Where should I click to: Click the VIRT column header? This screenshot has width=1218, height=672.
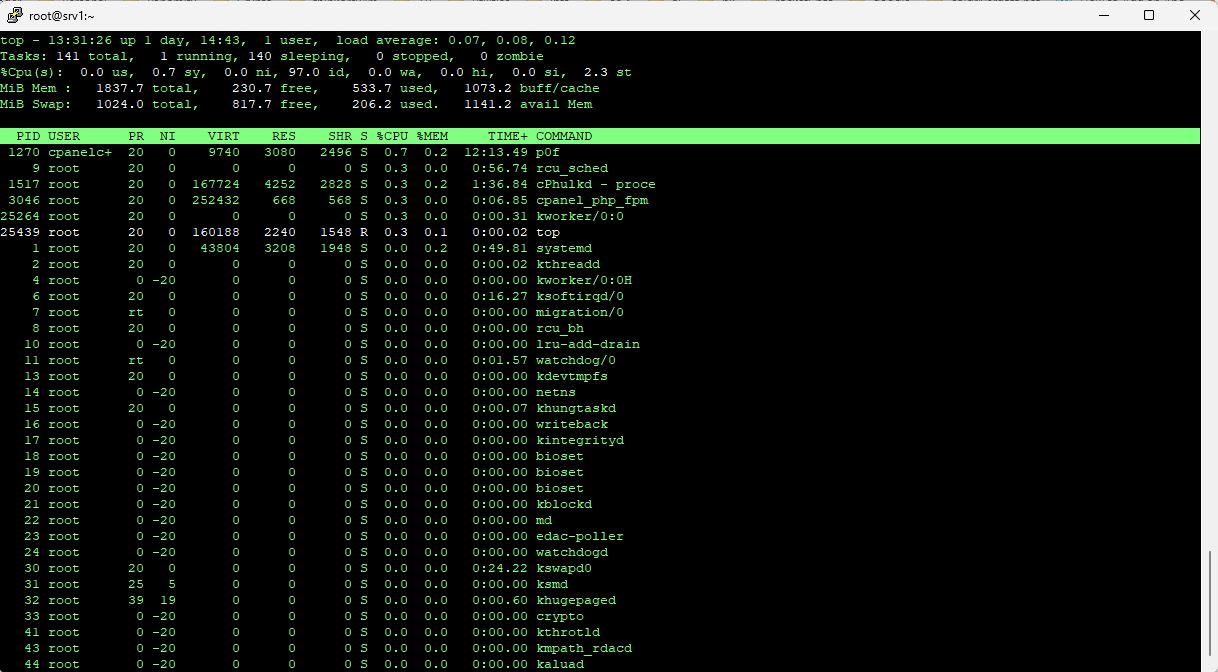[224, 136]
